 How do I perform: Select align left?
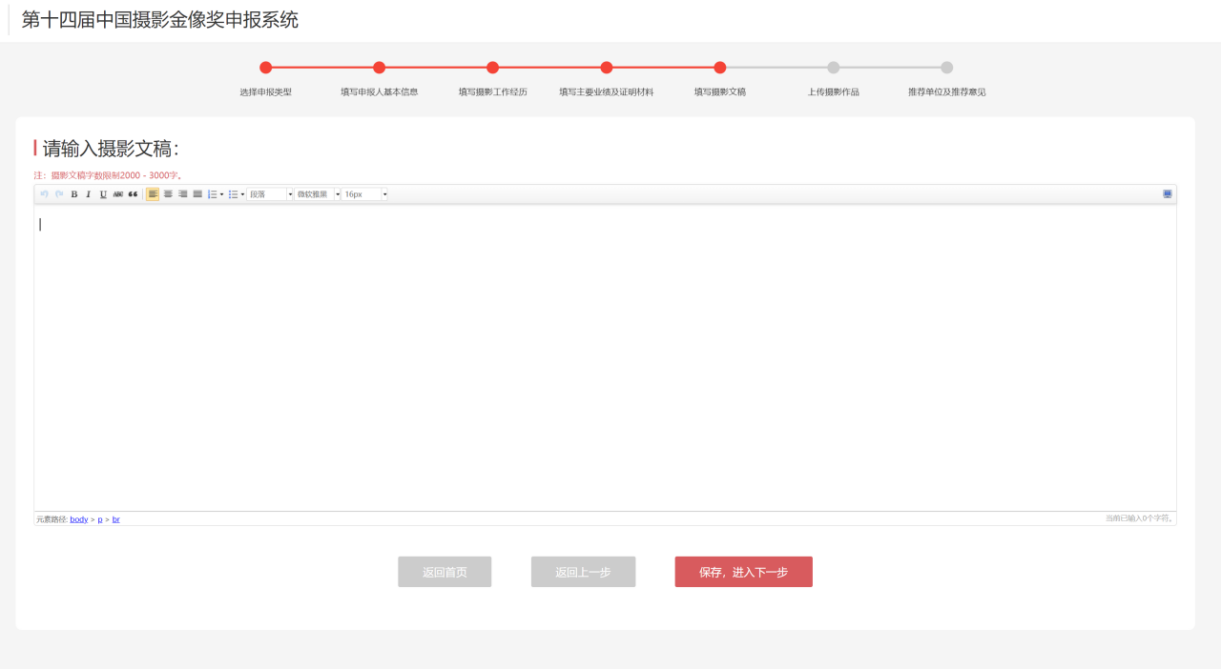(153, 194)
